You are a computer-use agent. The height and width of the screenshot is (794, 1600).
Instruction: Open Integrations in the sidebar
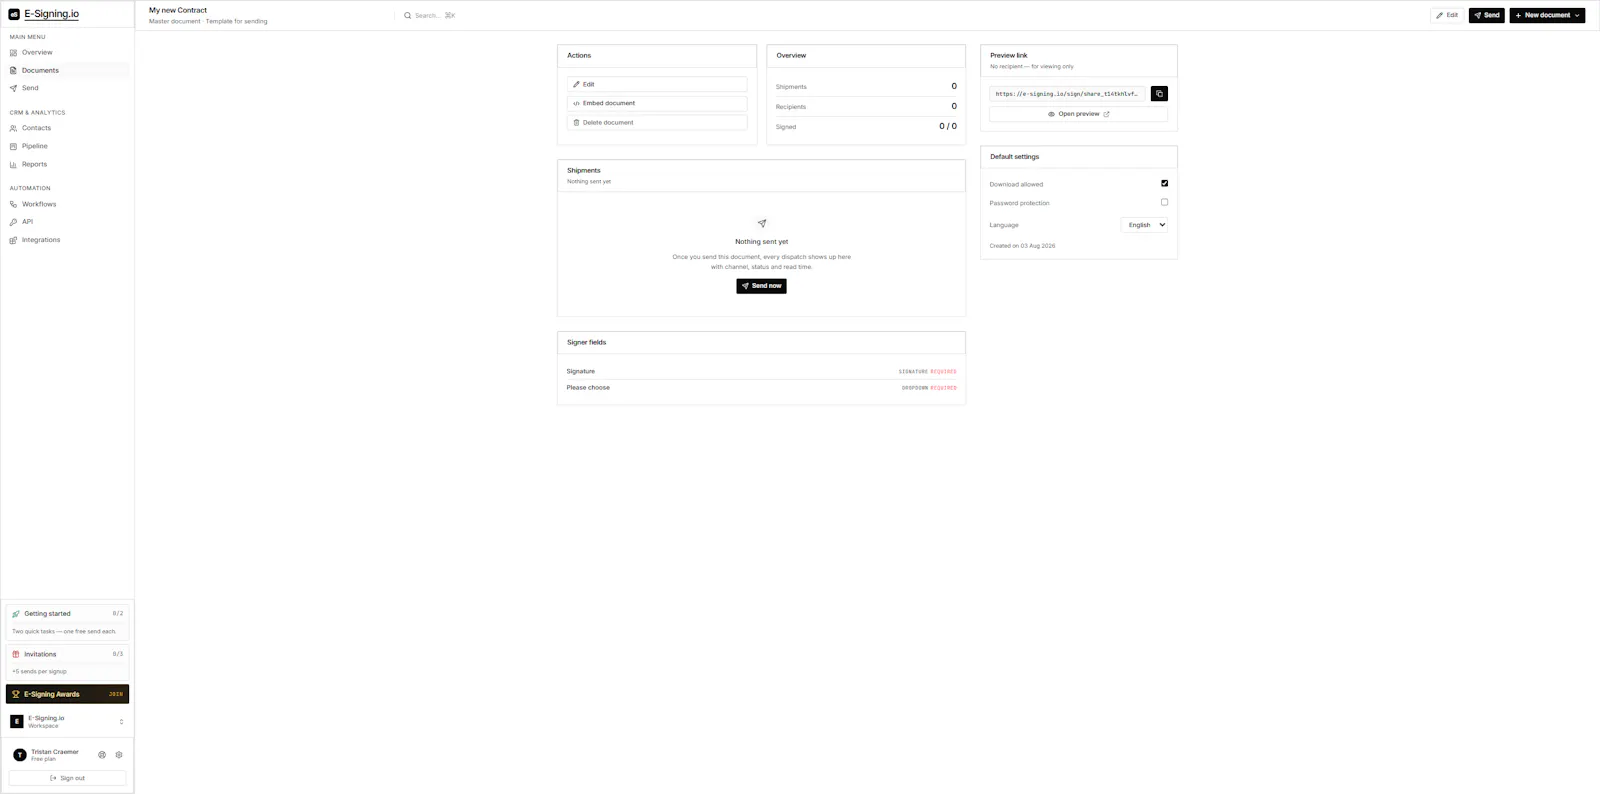point(67,240)
